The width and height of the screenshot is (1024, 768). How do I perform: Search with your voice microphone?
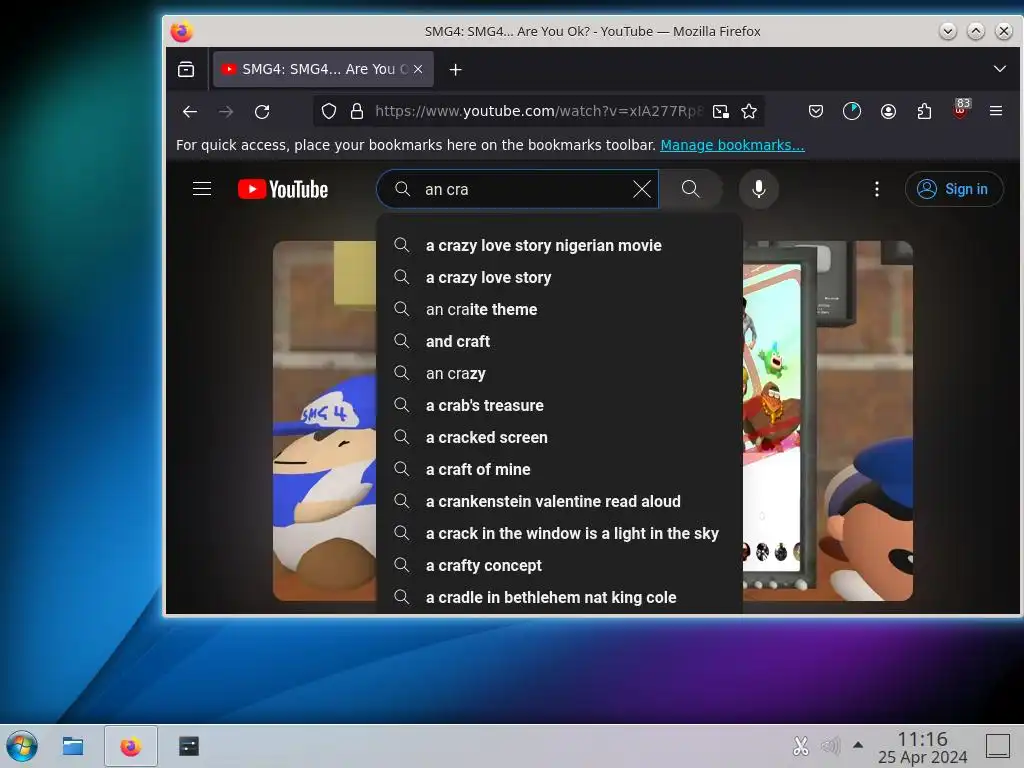pos(759,189)
